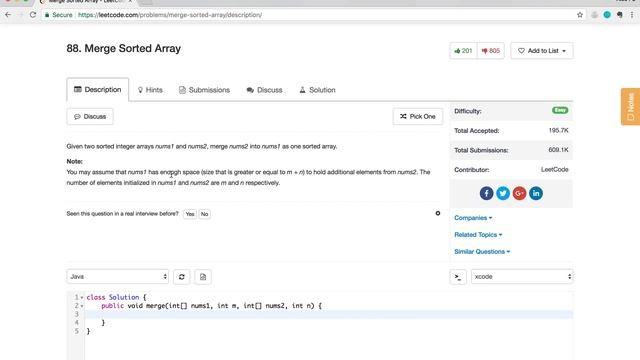Switch to the Hints tab
640x360 pixels.
pyautogui.click(x=150, y=90)
